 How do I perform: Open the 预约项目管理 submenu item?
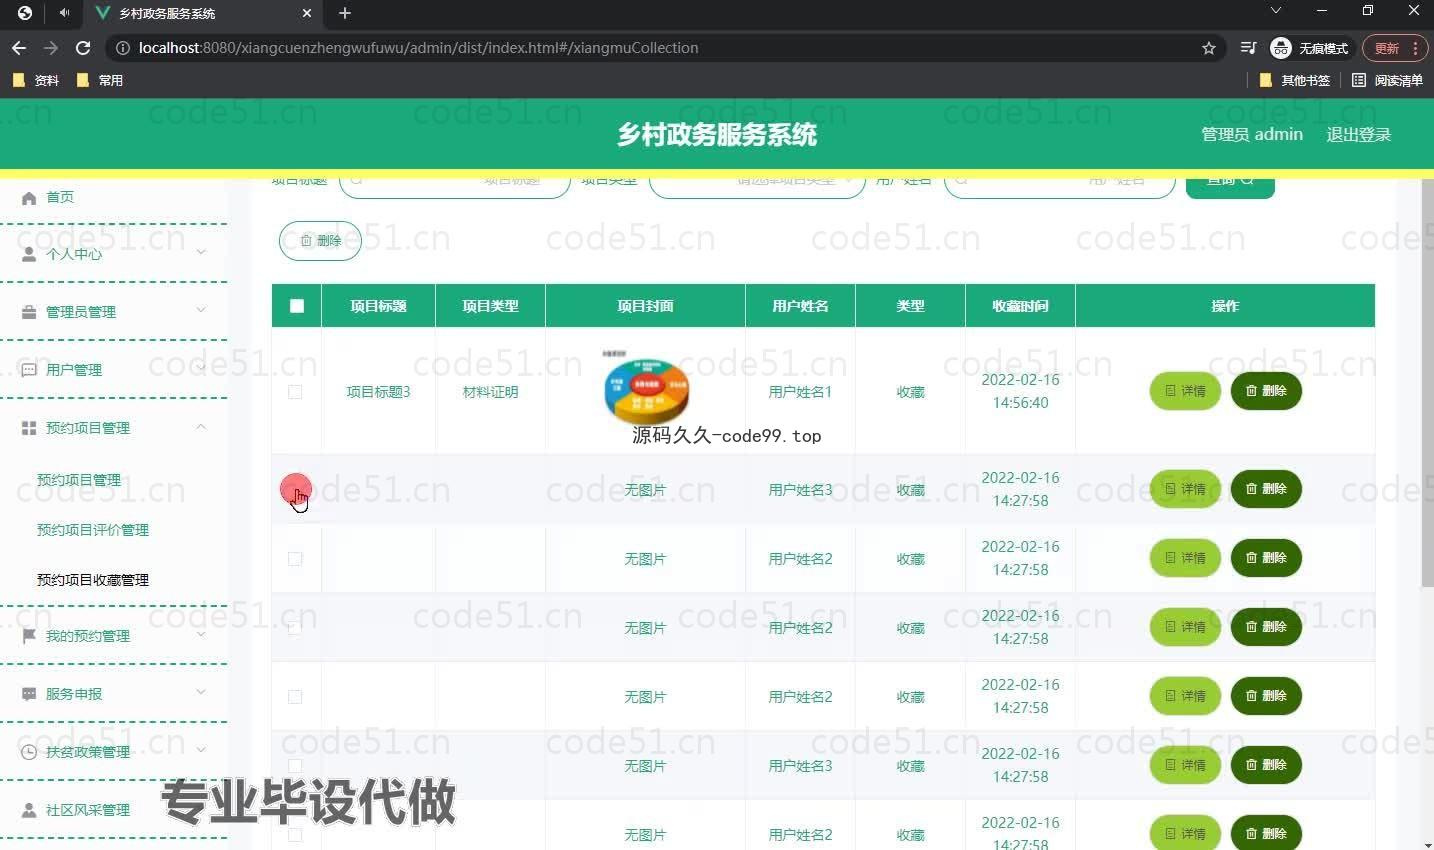[x=79, y=480]
